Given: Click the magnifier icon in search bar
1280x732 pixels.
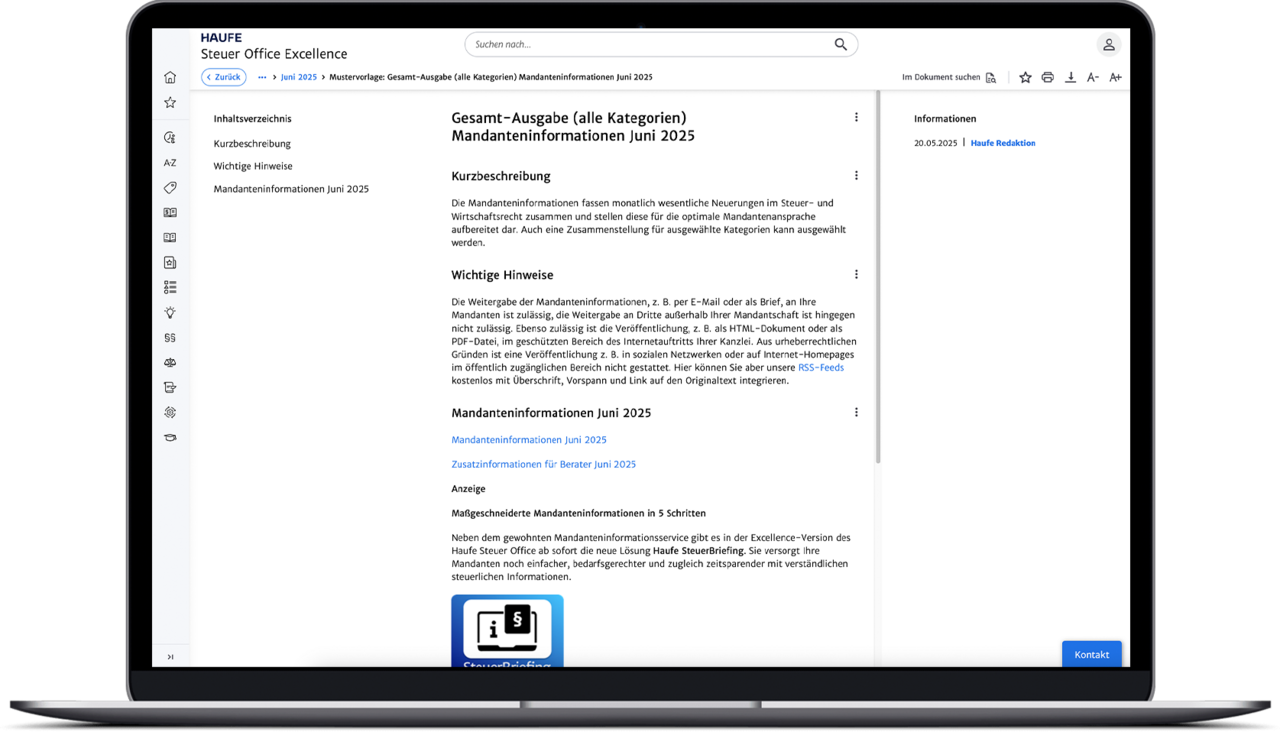Looking at the screenshot, I should (840, 44).
